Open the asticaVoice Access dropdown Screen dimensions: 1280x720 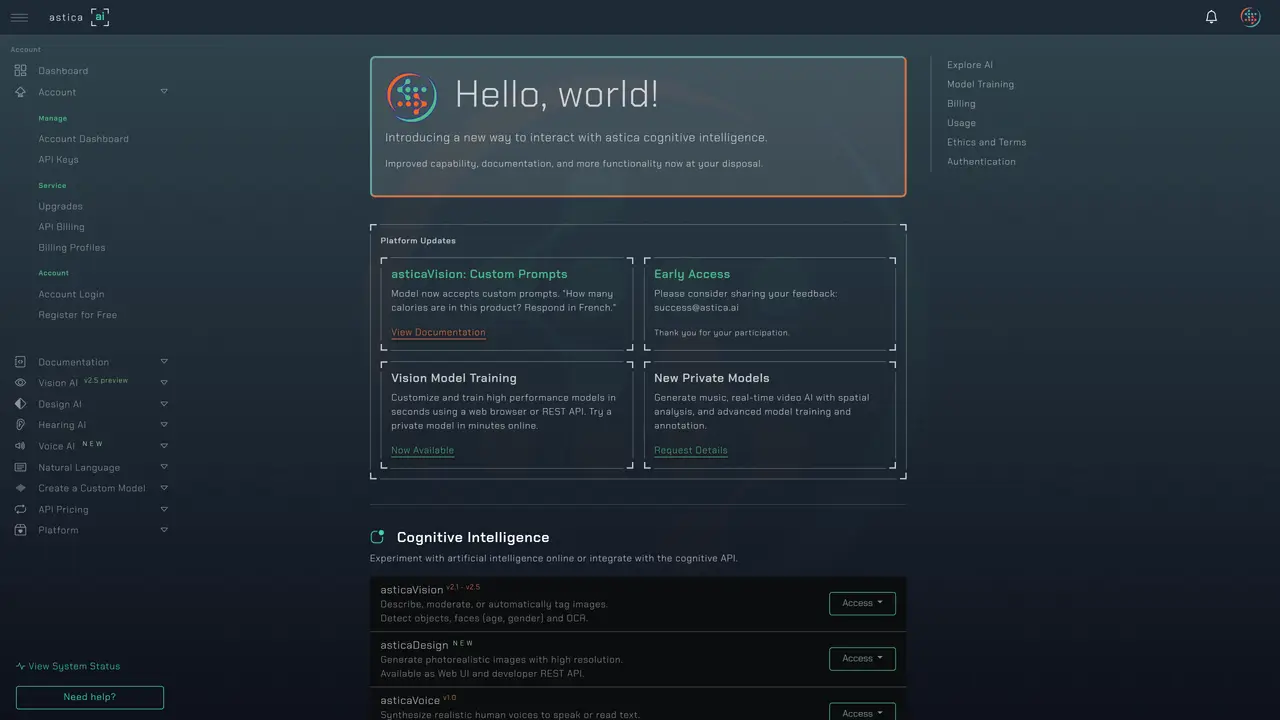[862, 712]
